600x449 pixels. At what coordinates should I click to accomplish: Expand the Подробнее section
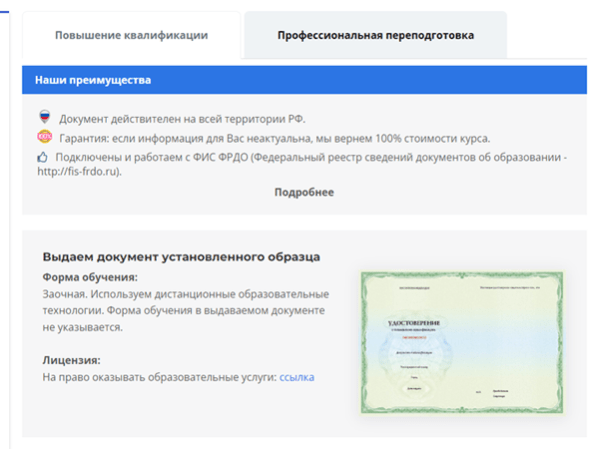304,192
